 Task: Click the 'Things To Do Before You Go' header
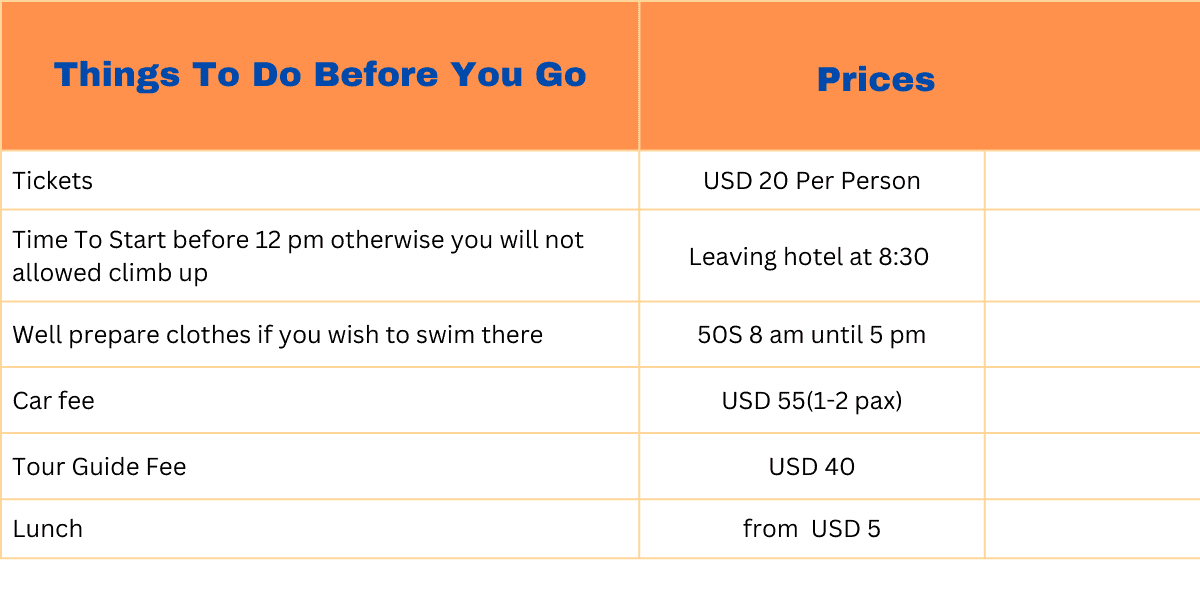pos(320,75)
